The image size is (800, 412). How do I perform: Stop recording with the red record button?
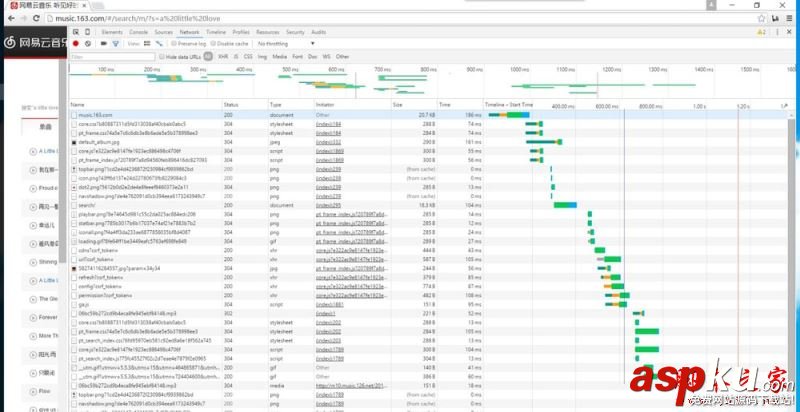tap(76, 44)
